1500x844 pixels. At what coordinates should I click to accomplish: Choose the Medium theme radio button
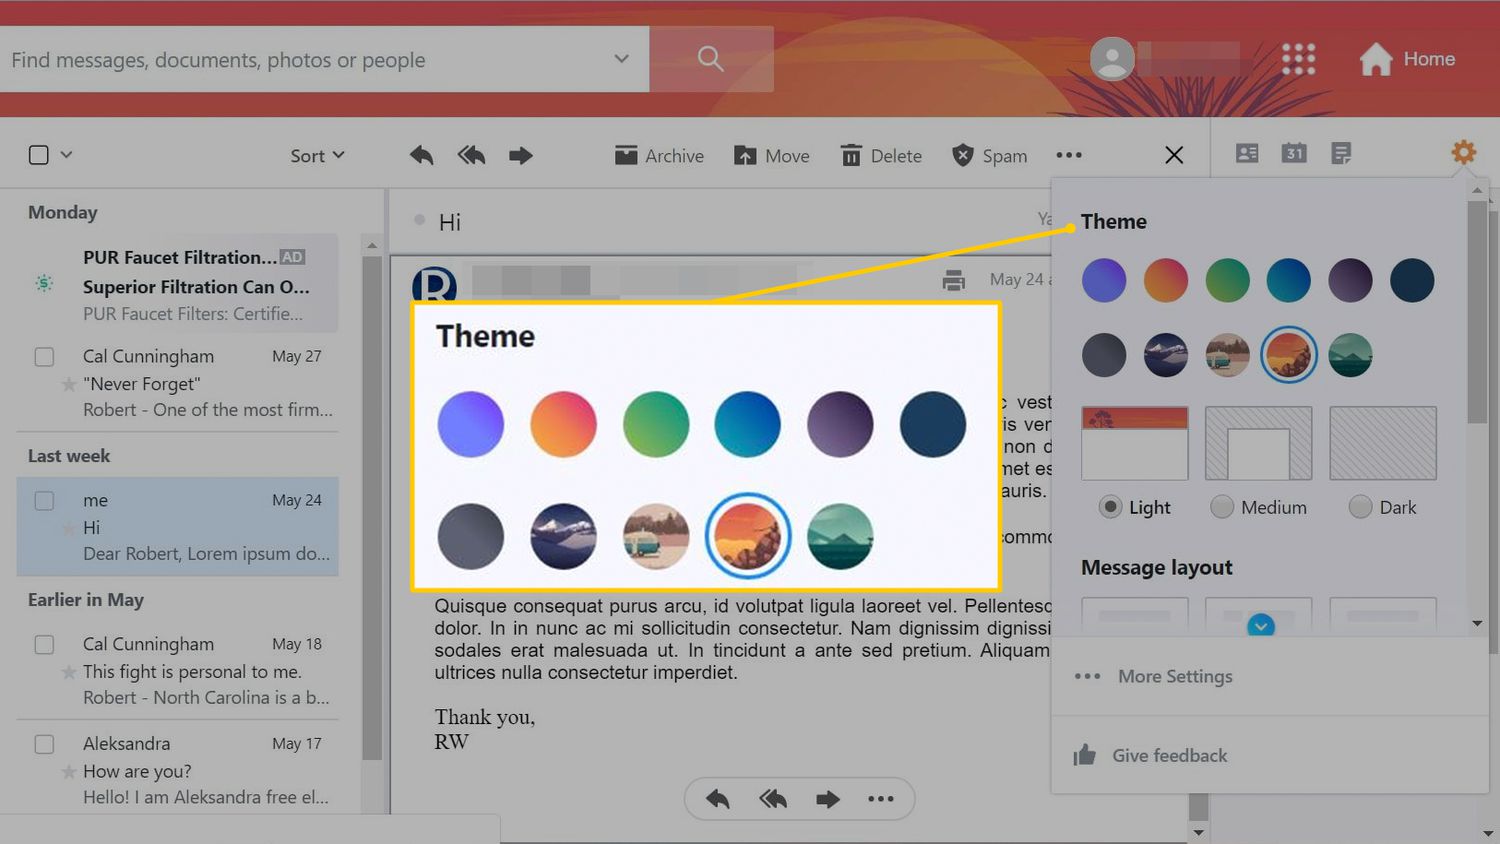(x=1222, y=507)
